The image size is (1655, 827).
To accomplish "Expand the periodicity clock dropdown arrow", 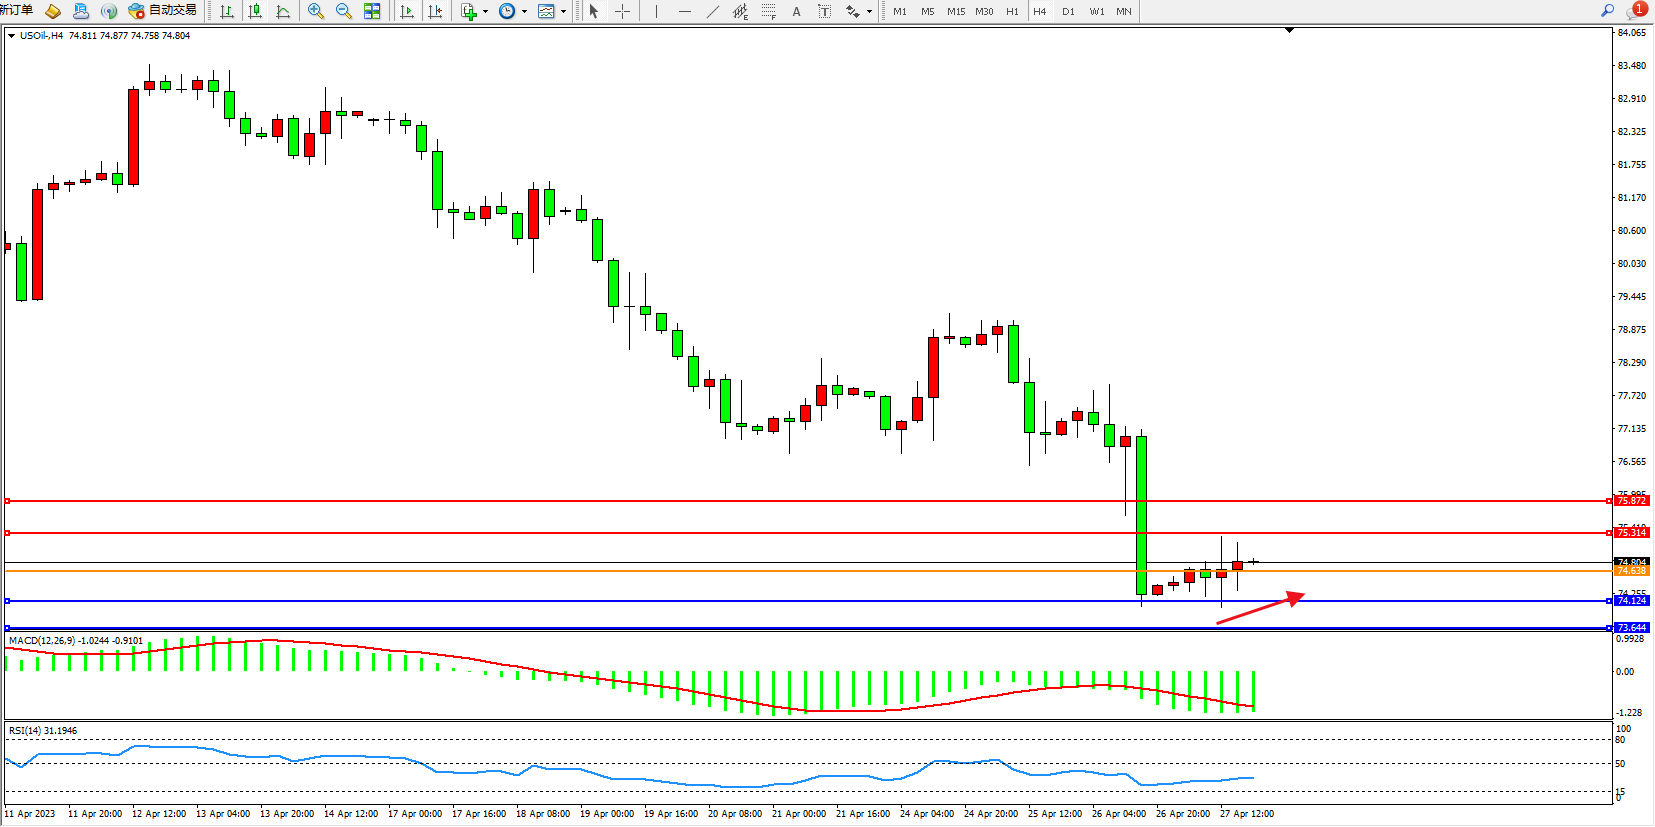I will (524, 12).
